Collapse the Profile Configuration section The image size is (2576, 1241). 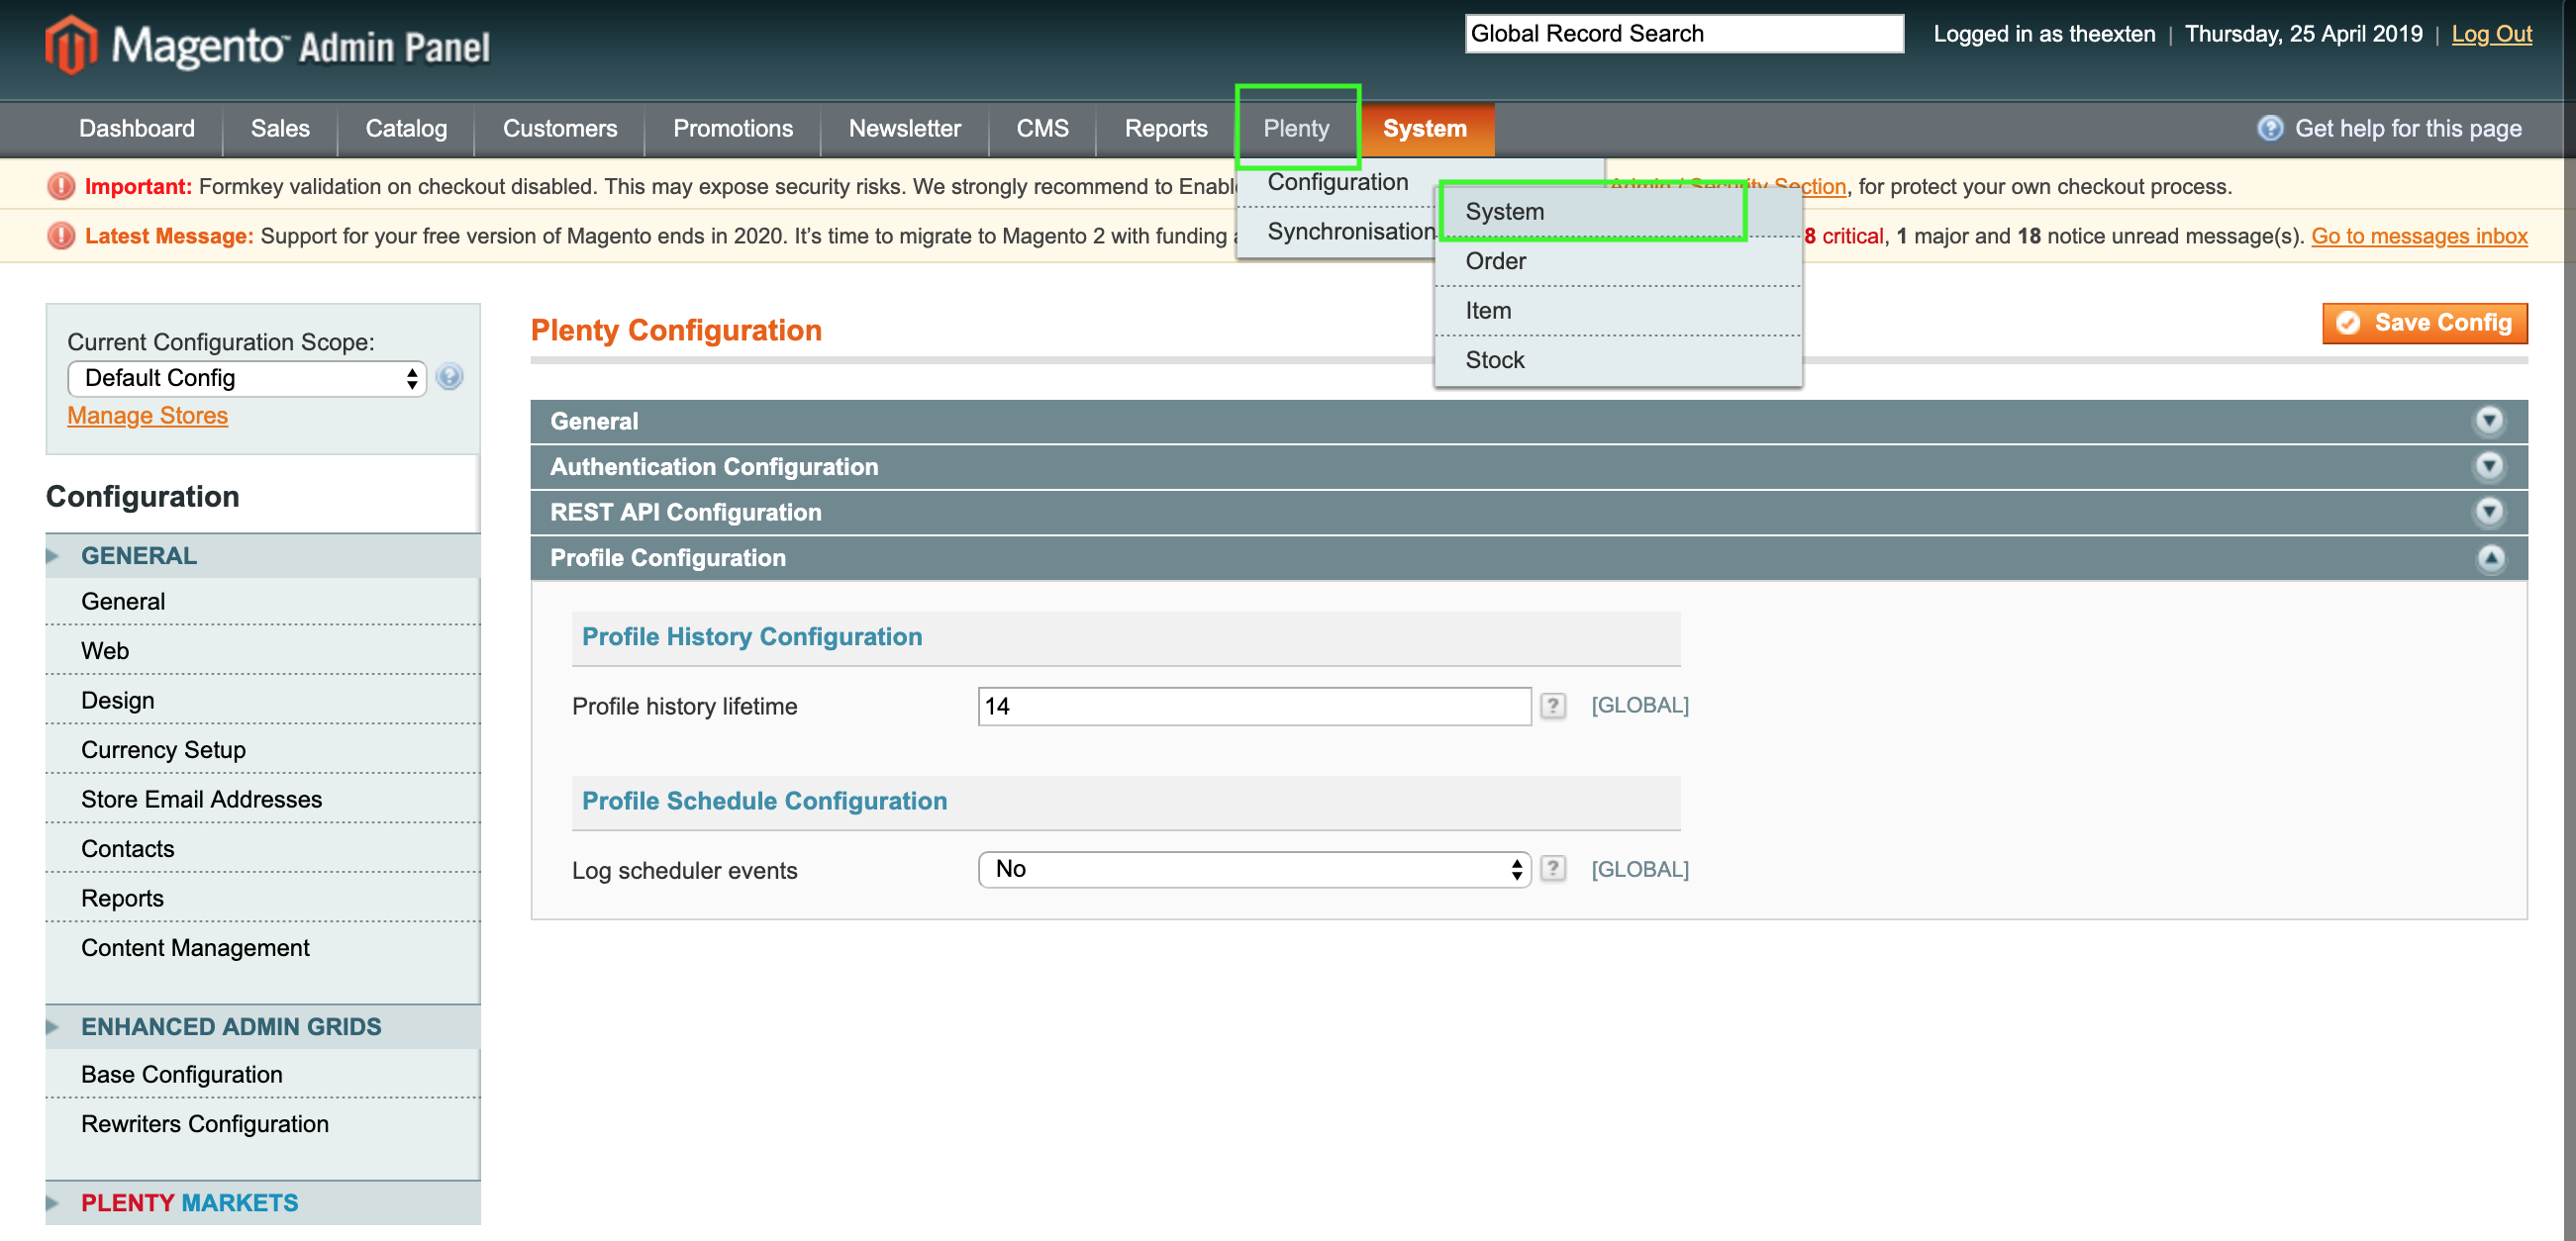point(2489,558)
